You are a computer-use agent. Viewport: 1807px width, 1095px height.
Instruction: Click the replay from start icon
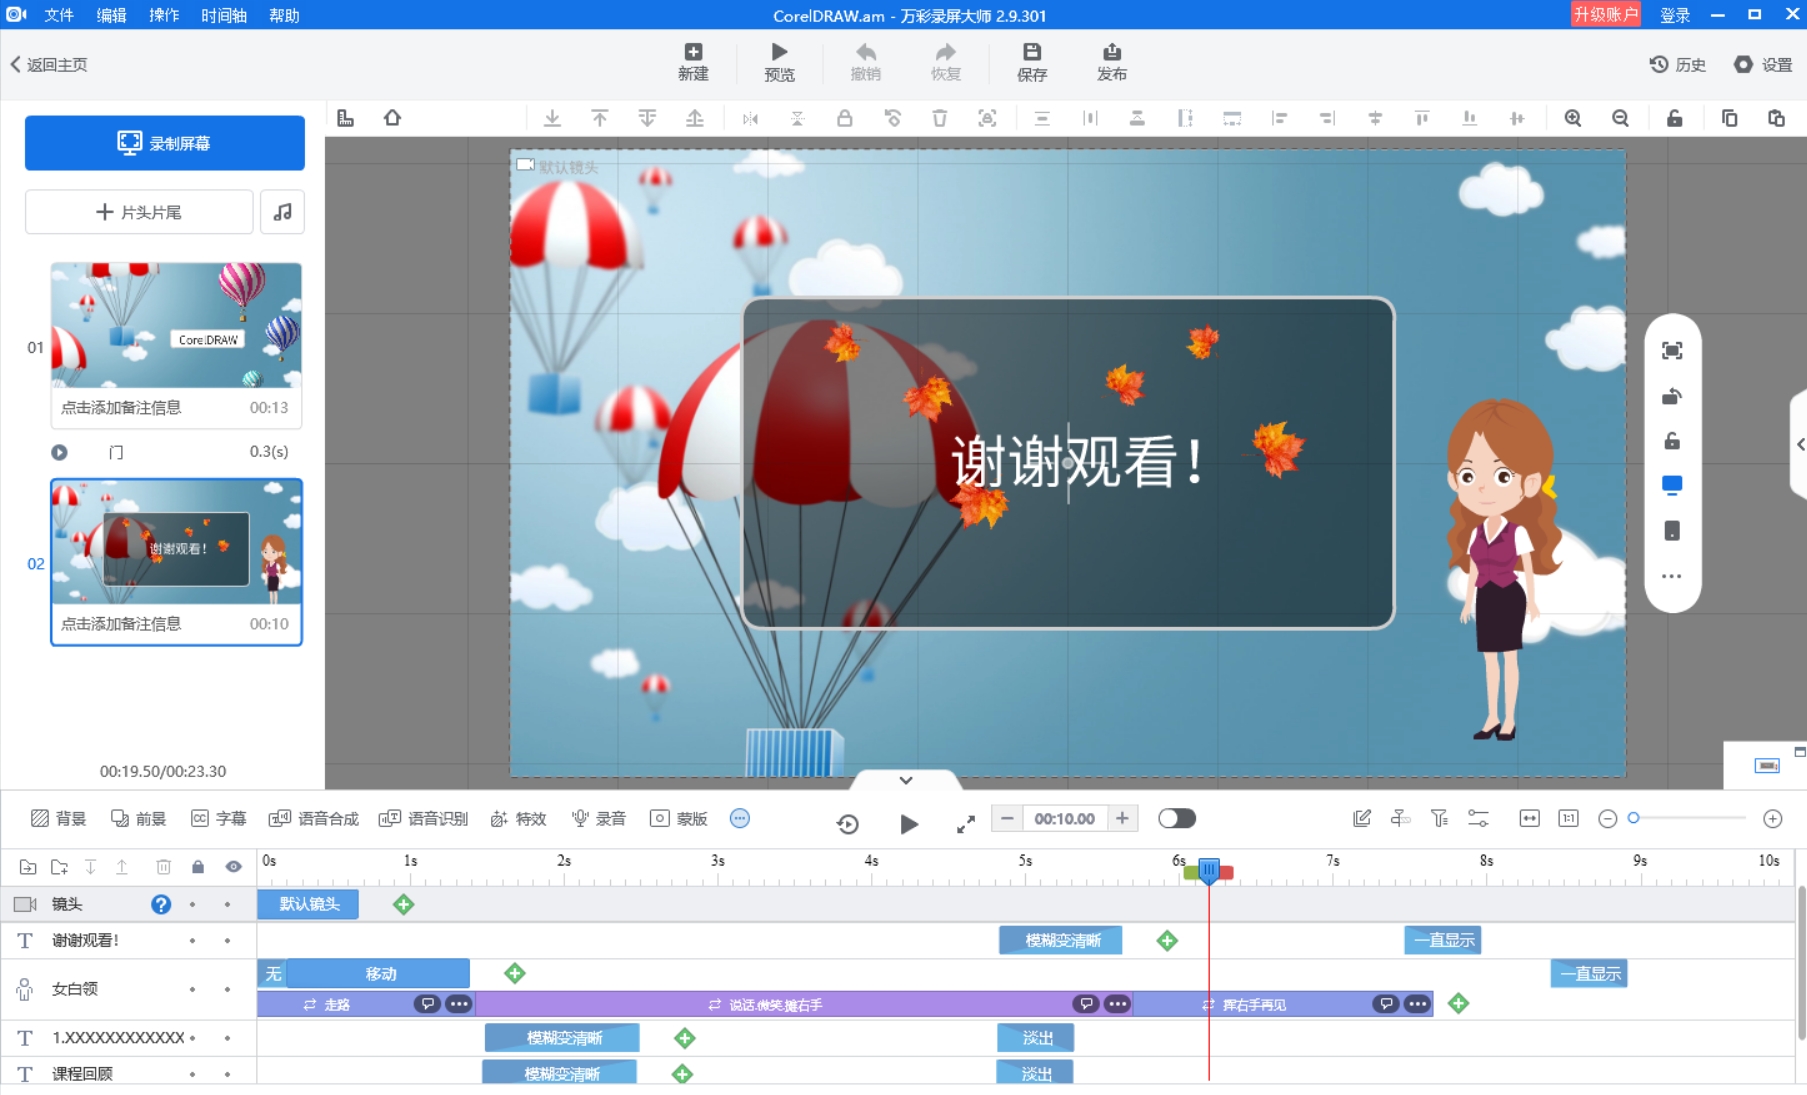click(x=847, y=824)
